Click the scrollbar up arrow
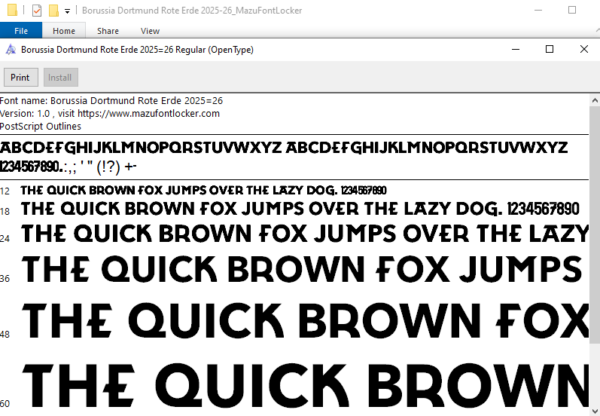Screen dimensions: 600x416 595,101
